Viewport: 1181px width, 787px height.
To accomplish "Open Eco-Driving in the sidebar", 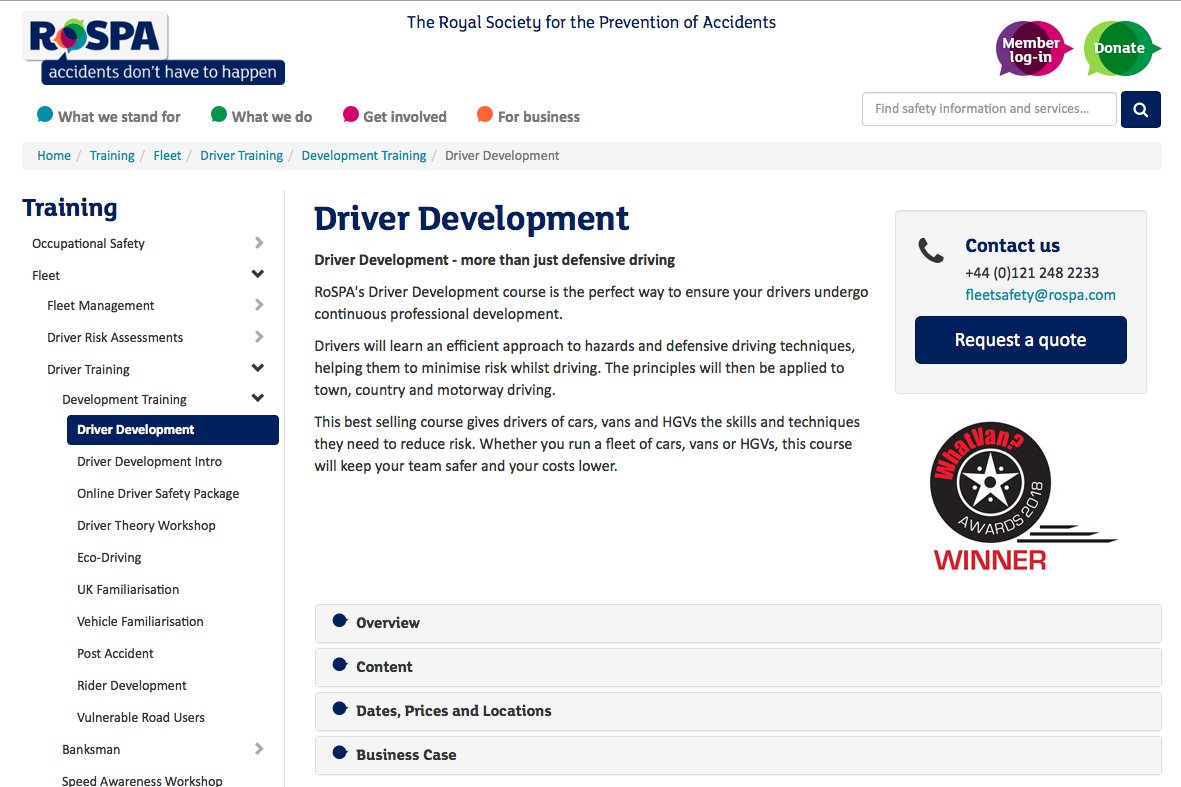I will (109, 558).
